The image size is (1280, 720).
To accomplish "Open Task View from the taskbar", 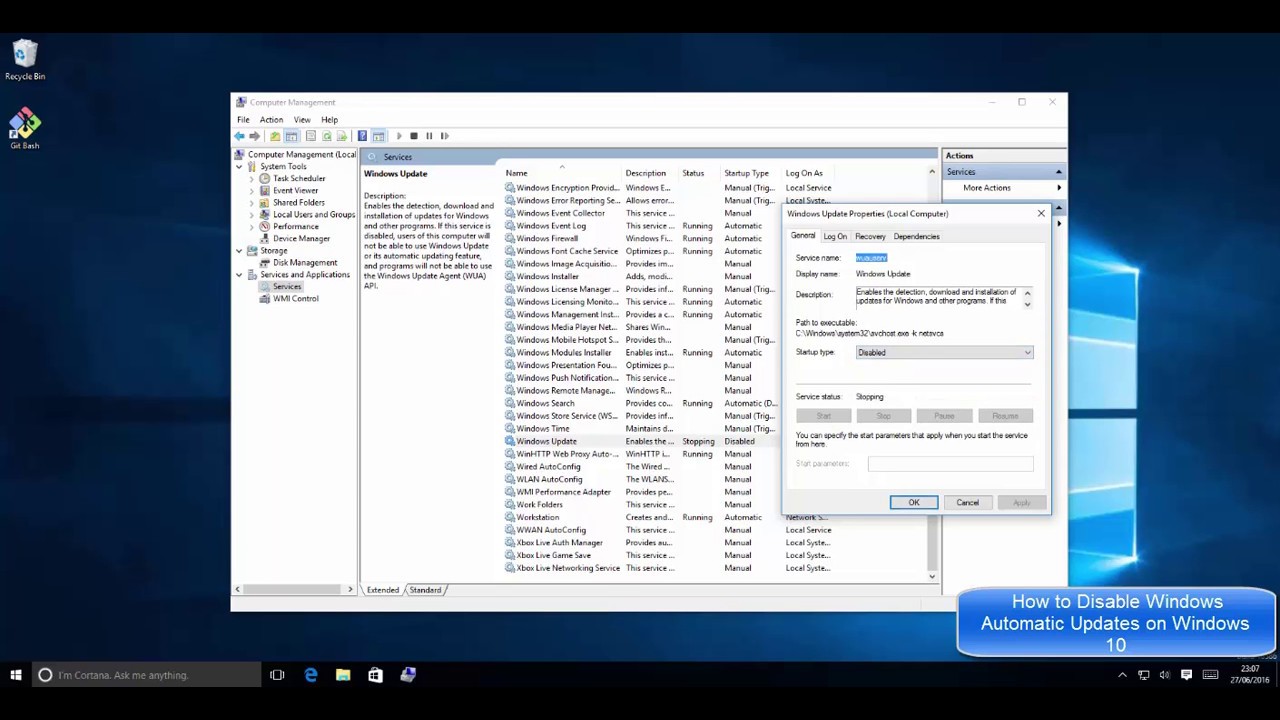I will (x=277, y=675).
